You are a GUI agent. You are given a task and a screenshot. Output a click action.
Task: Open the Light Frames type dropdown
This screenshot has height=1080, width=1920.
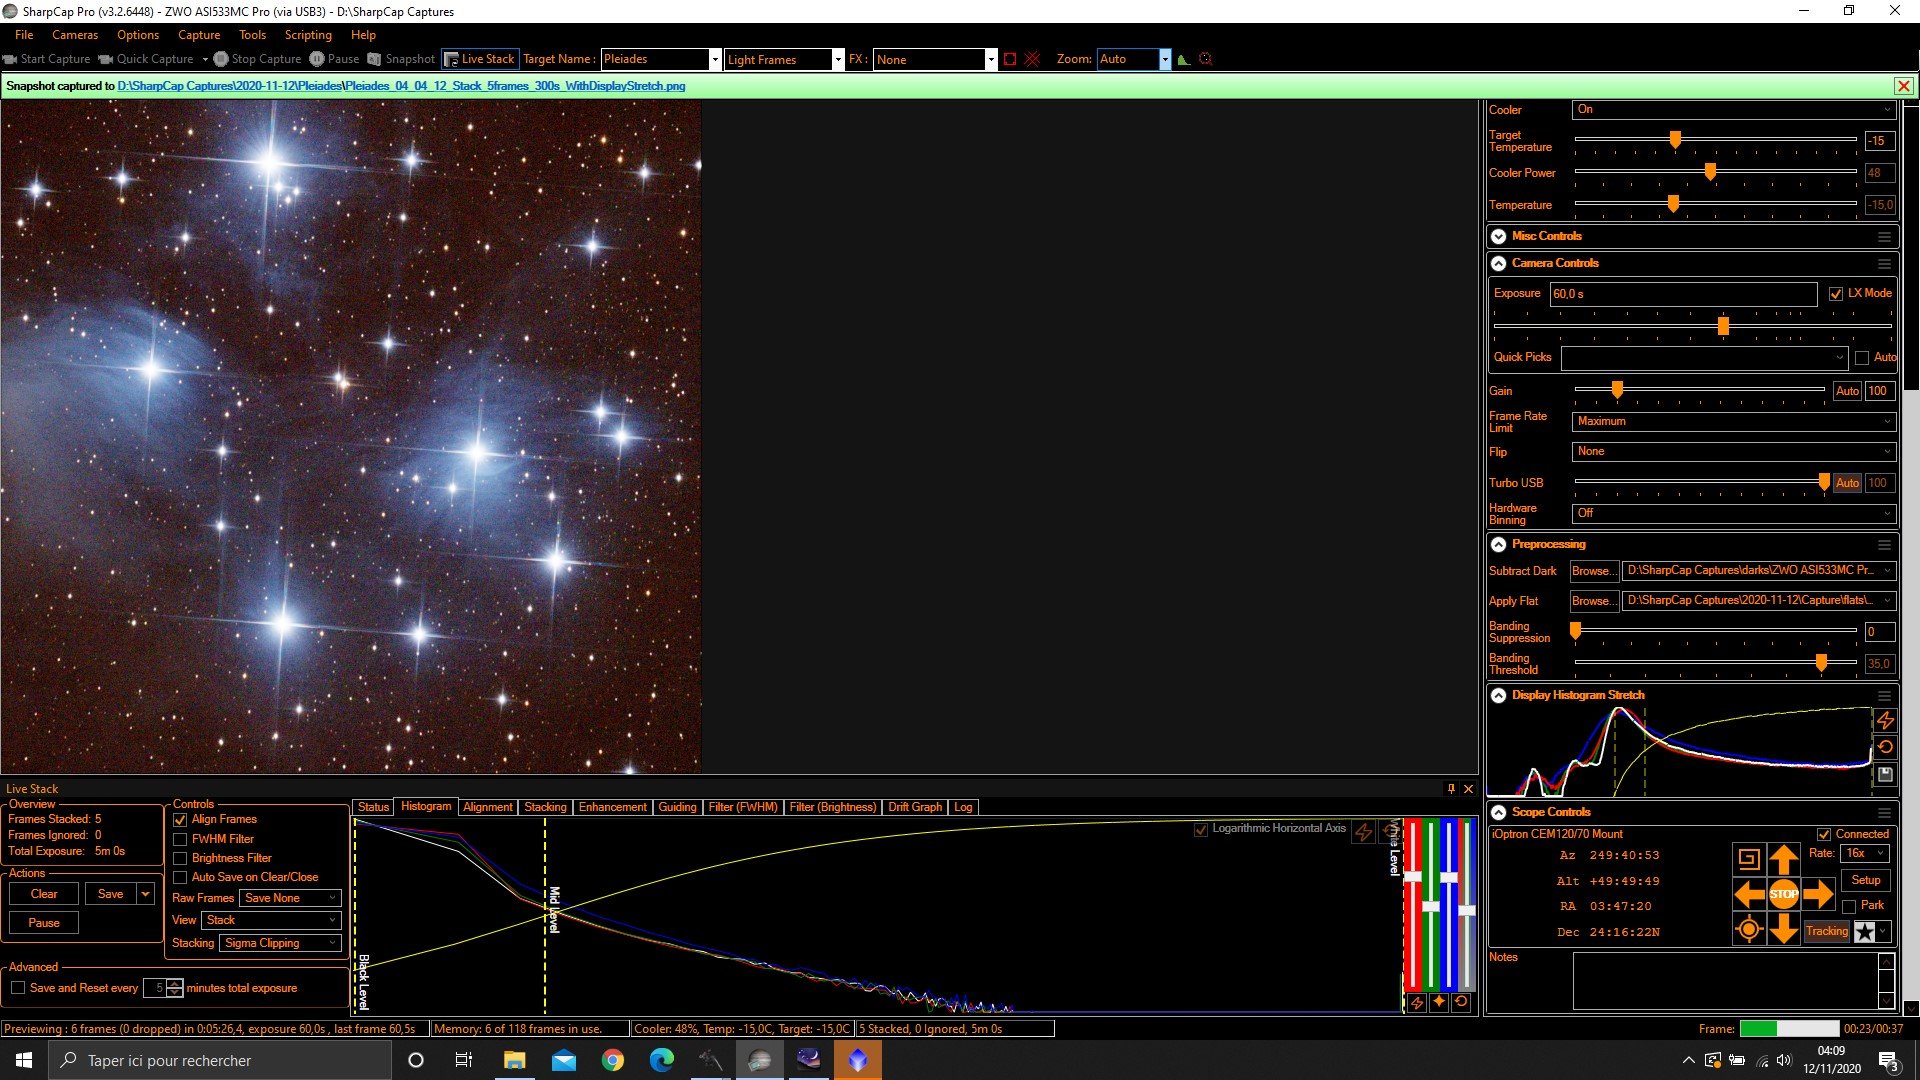(x=838, y=59)
